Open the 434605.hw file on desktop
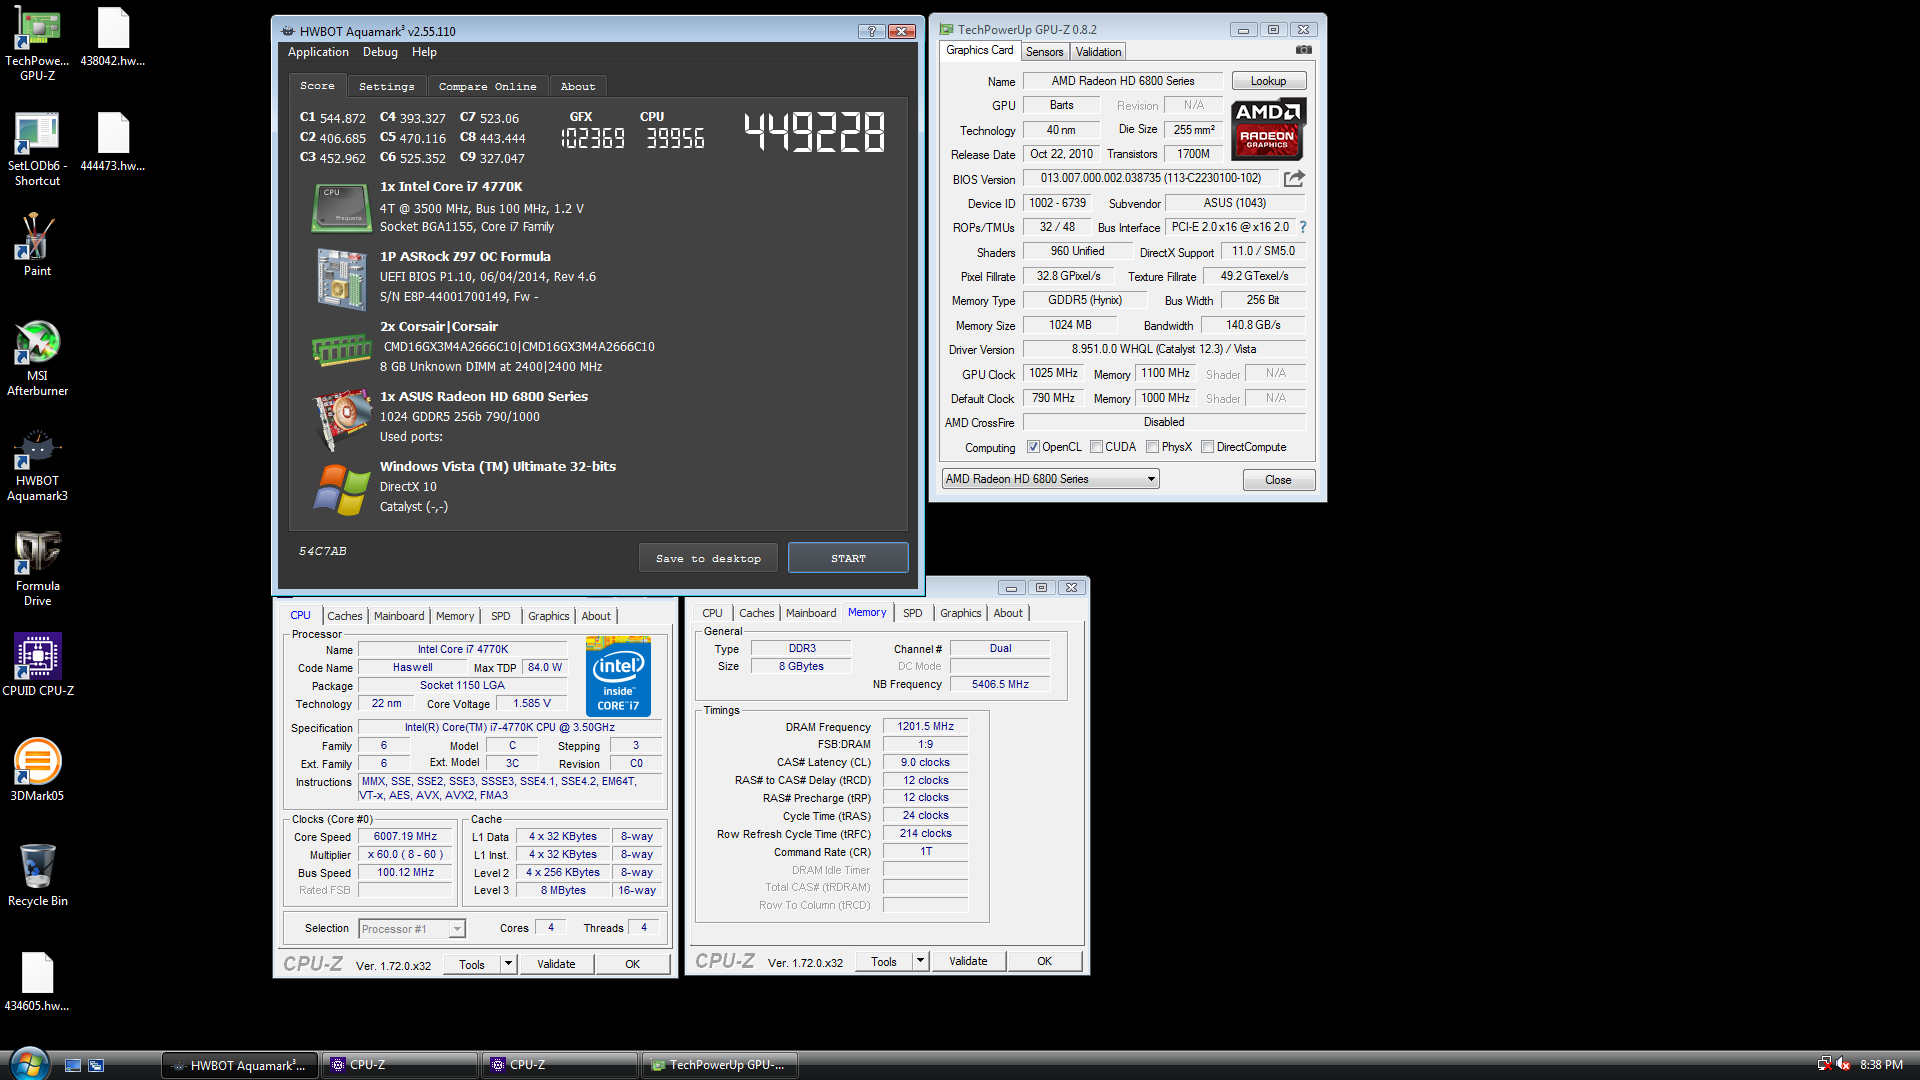The height and width of the screenshot is (1080, 1920). click(x=37, y=982)
